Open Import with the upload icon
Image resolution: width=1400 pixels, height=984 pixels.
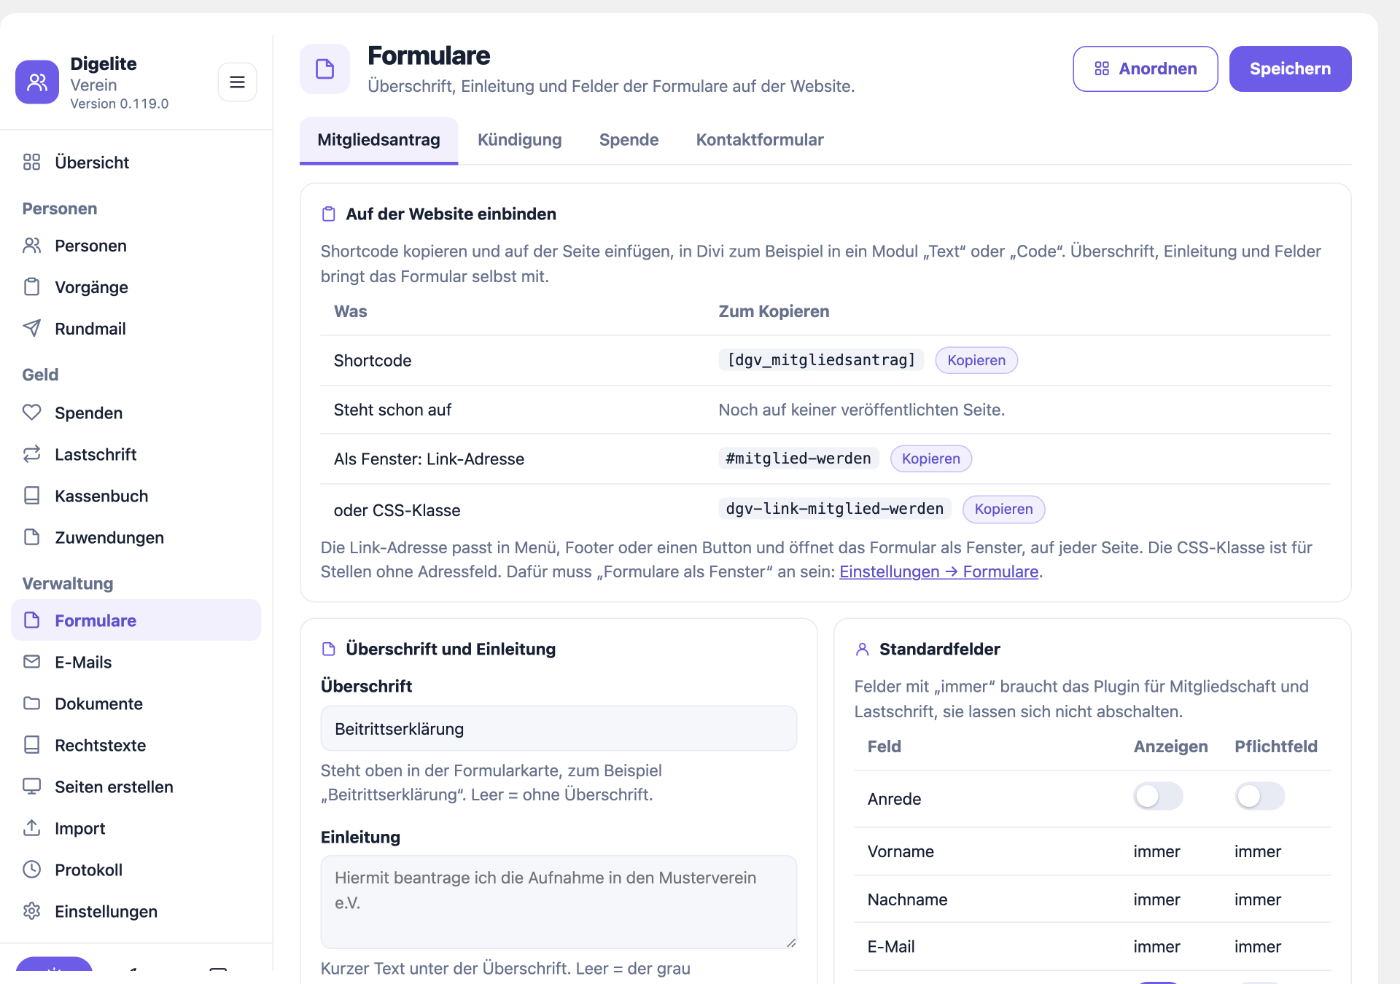click(x=32, y=828)
